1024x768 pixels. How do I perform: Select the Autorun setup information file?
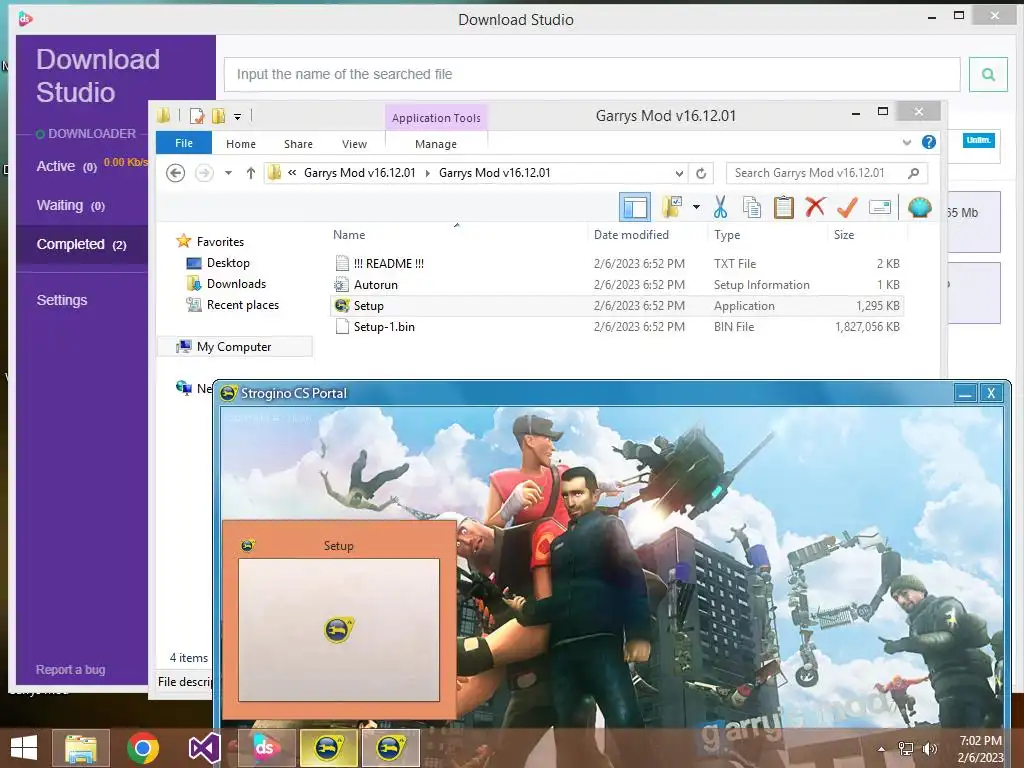[x=617, y=285]
